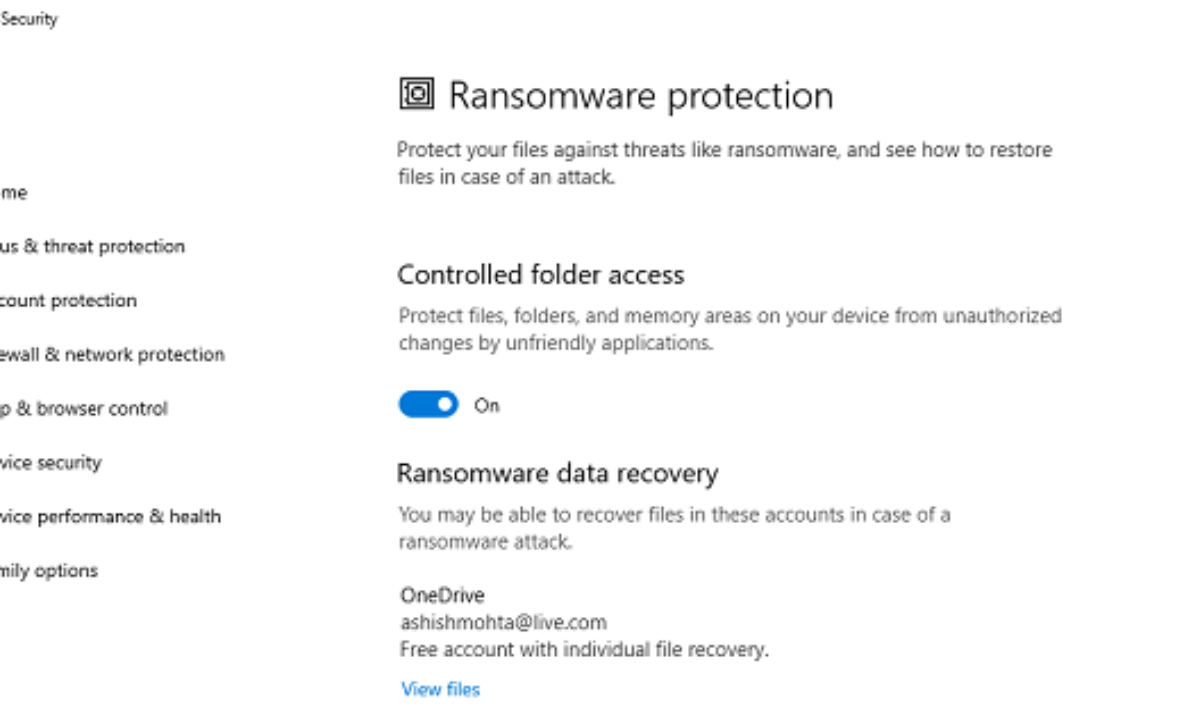The image size is (1200, 720).
Task: Select Device security in sidebar
Action: [51, 462]
